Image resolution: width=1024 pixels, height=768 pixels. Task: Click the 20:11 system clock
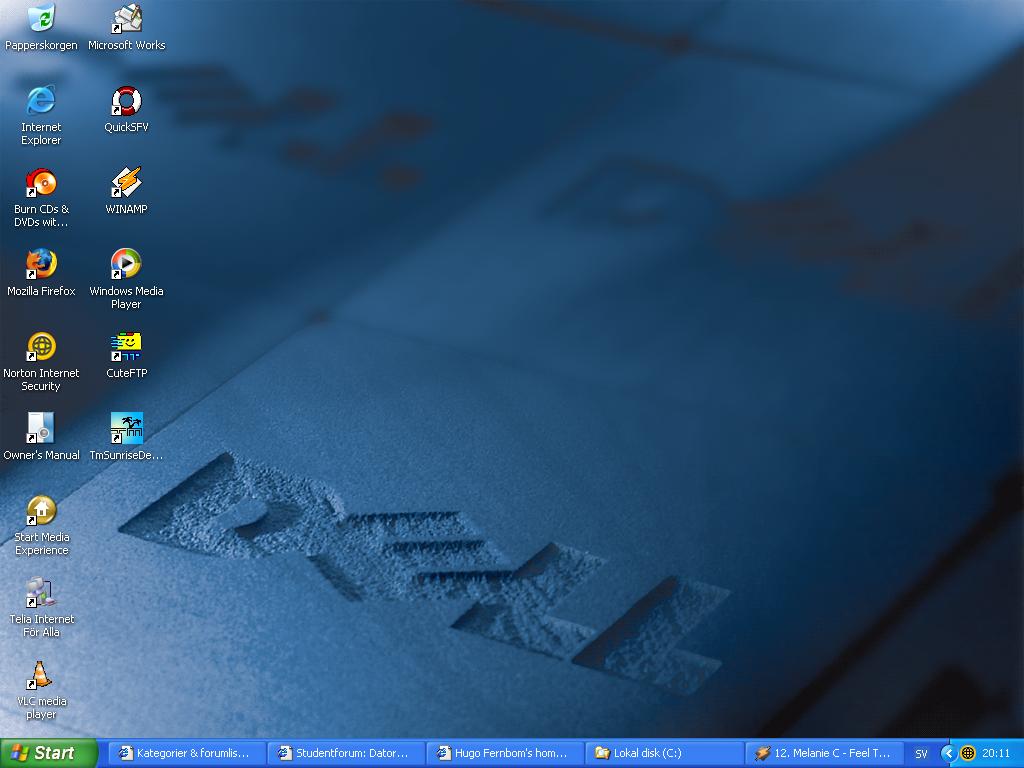(x=996, y=753)
